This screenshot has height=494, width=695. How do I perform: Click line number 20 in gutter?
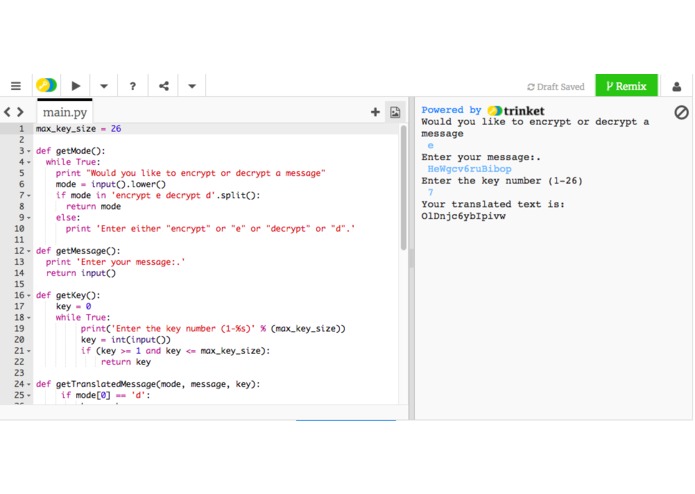point(19,339)
